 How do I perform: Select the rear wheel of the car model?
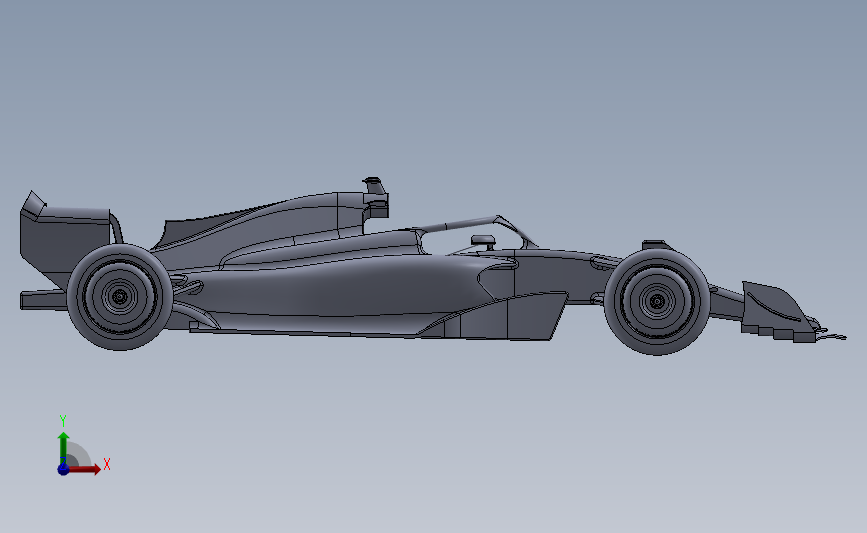pos(119,297)
